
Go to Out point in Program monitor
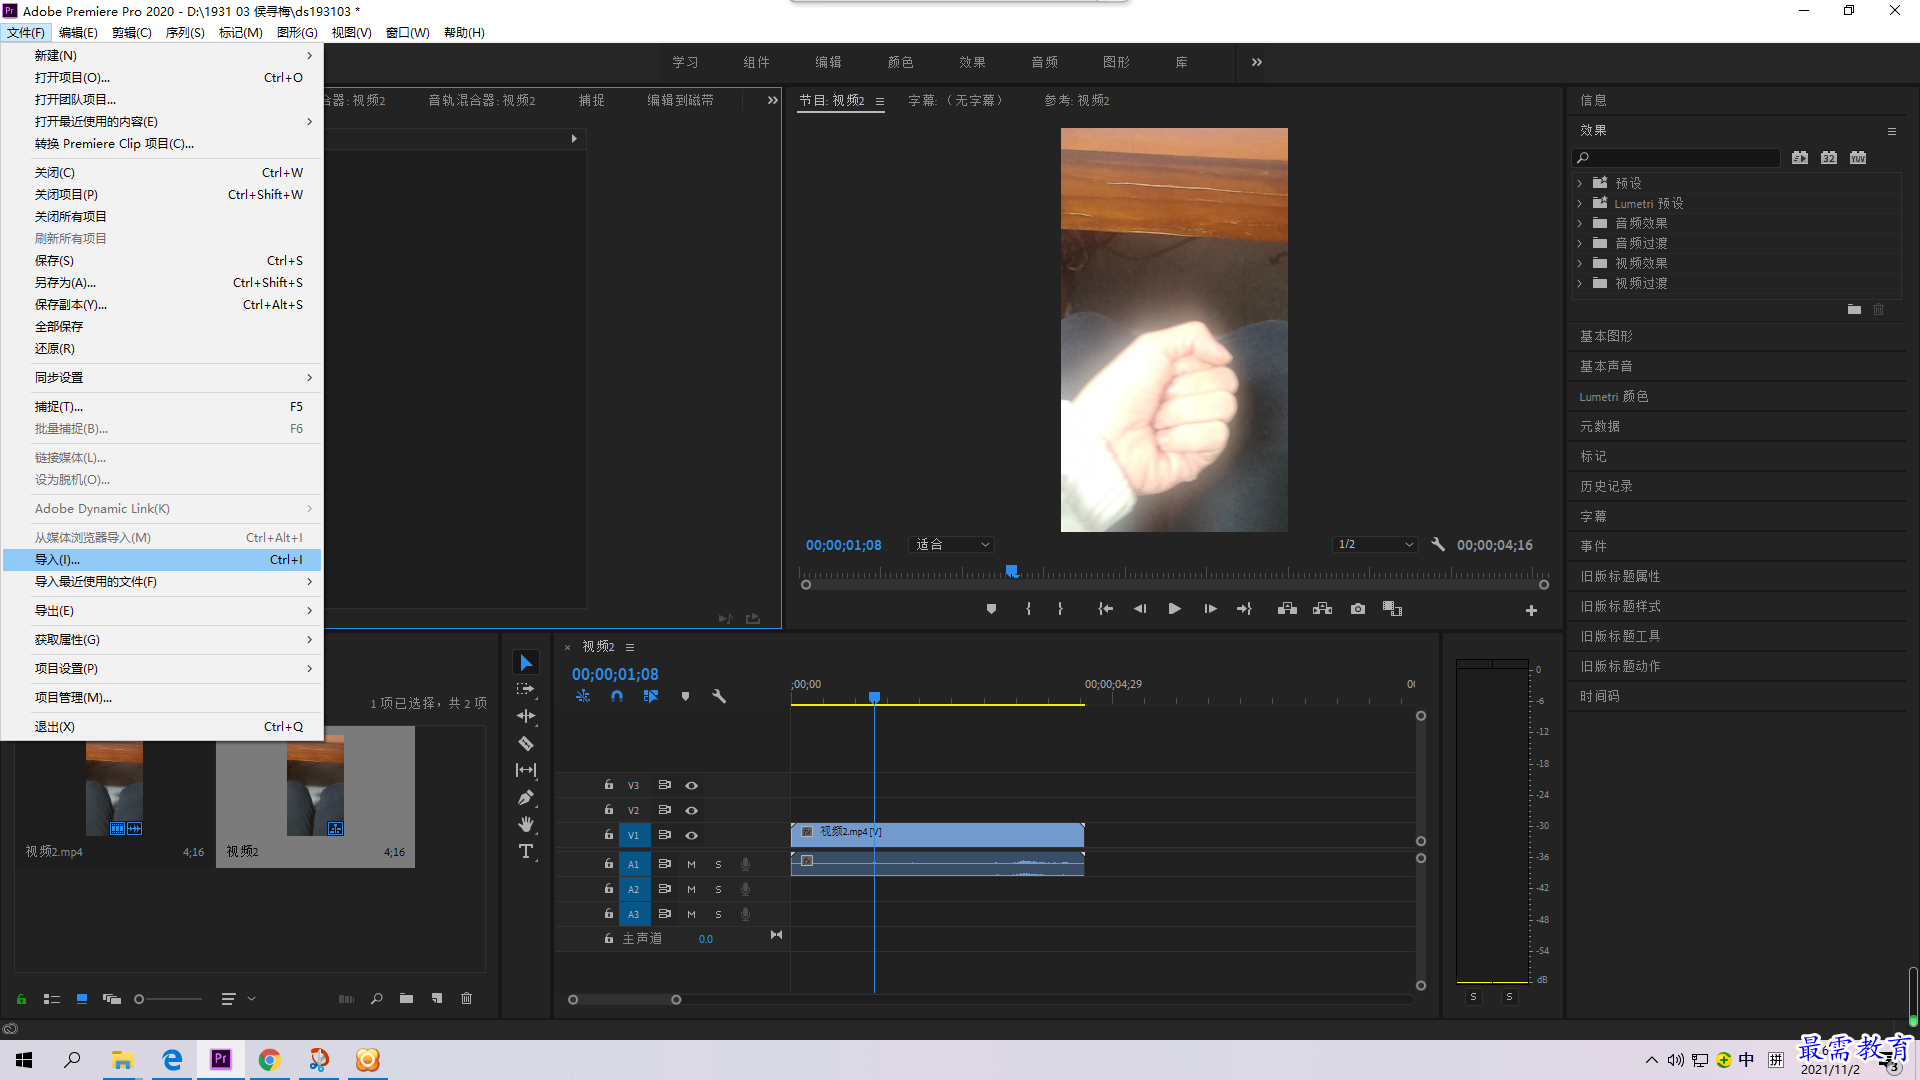(1245, 609)
